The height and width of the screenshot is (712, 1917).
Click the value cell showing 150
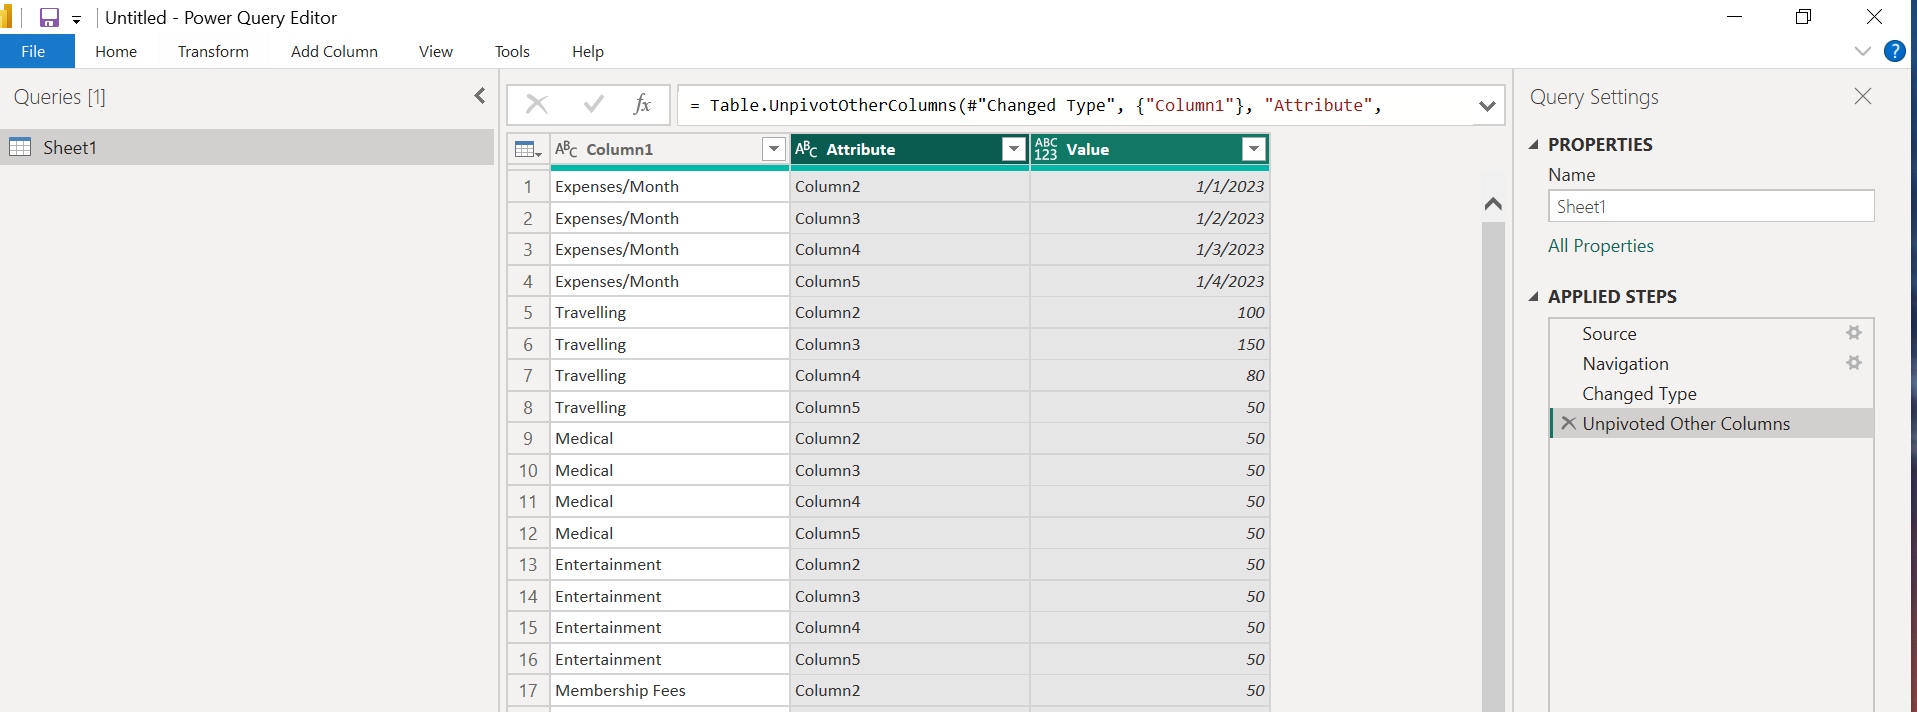tap(1150, 344)
